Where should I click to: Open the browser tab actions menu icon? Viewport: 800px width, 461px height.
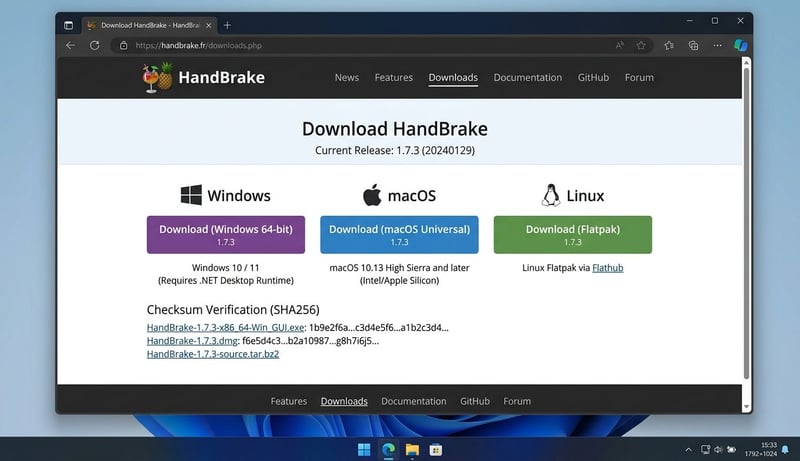68,25
